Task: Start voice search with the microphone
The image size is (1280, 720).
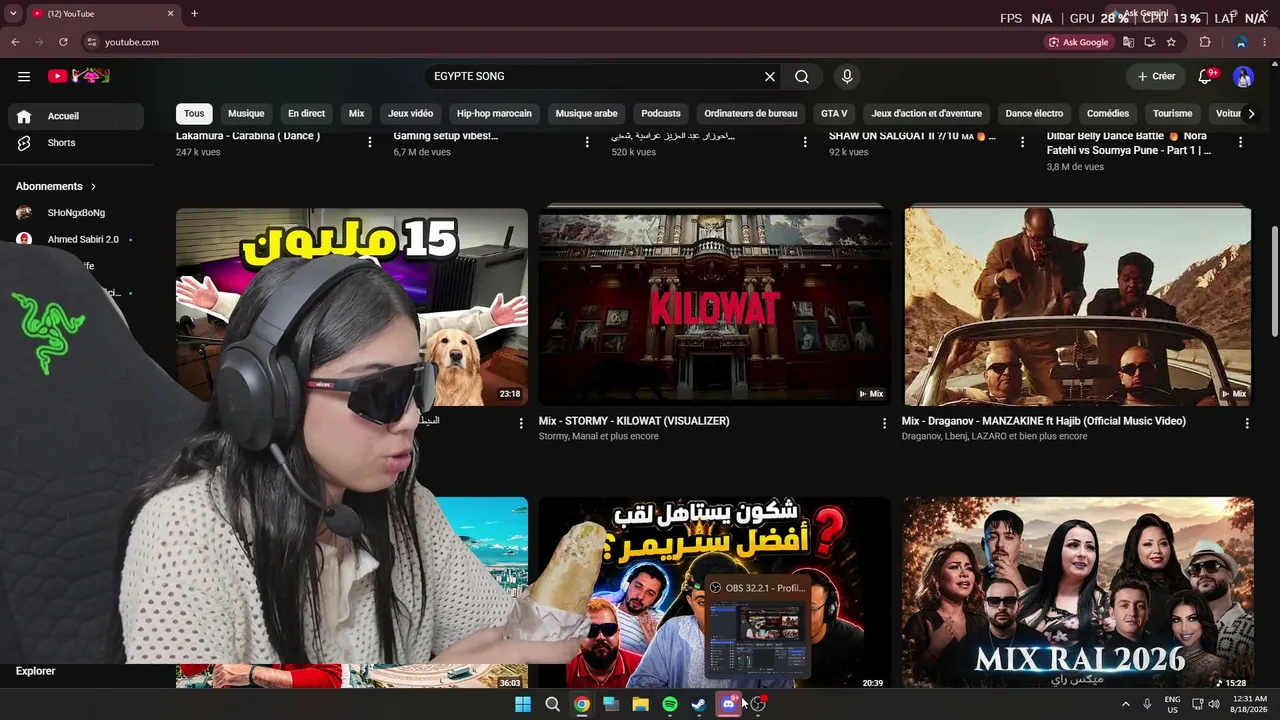Action: point(847,76)
